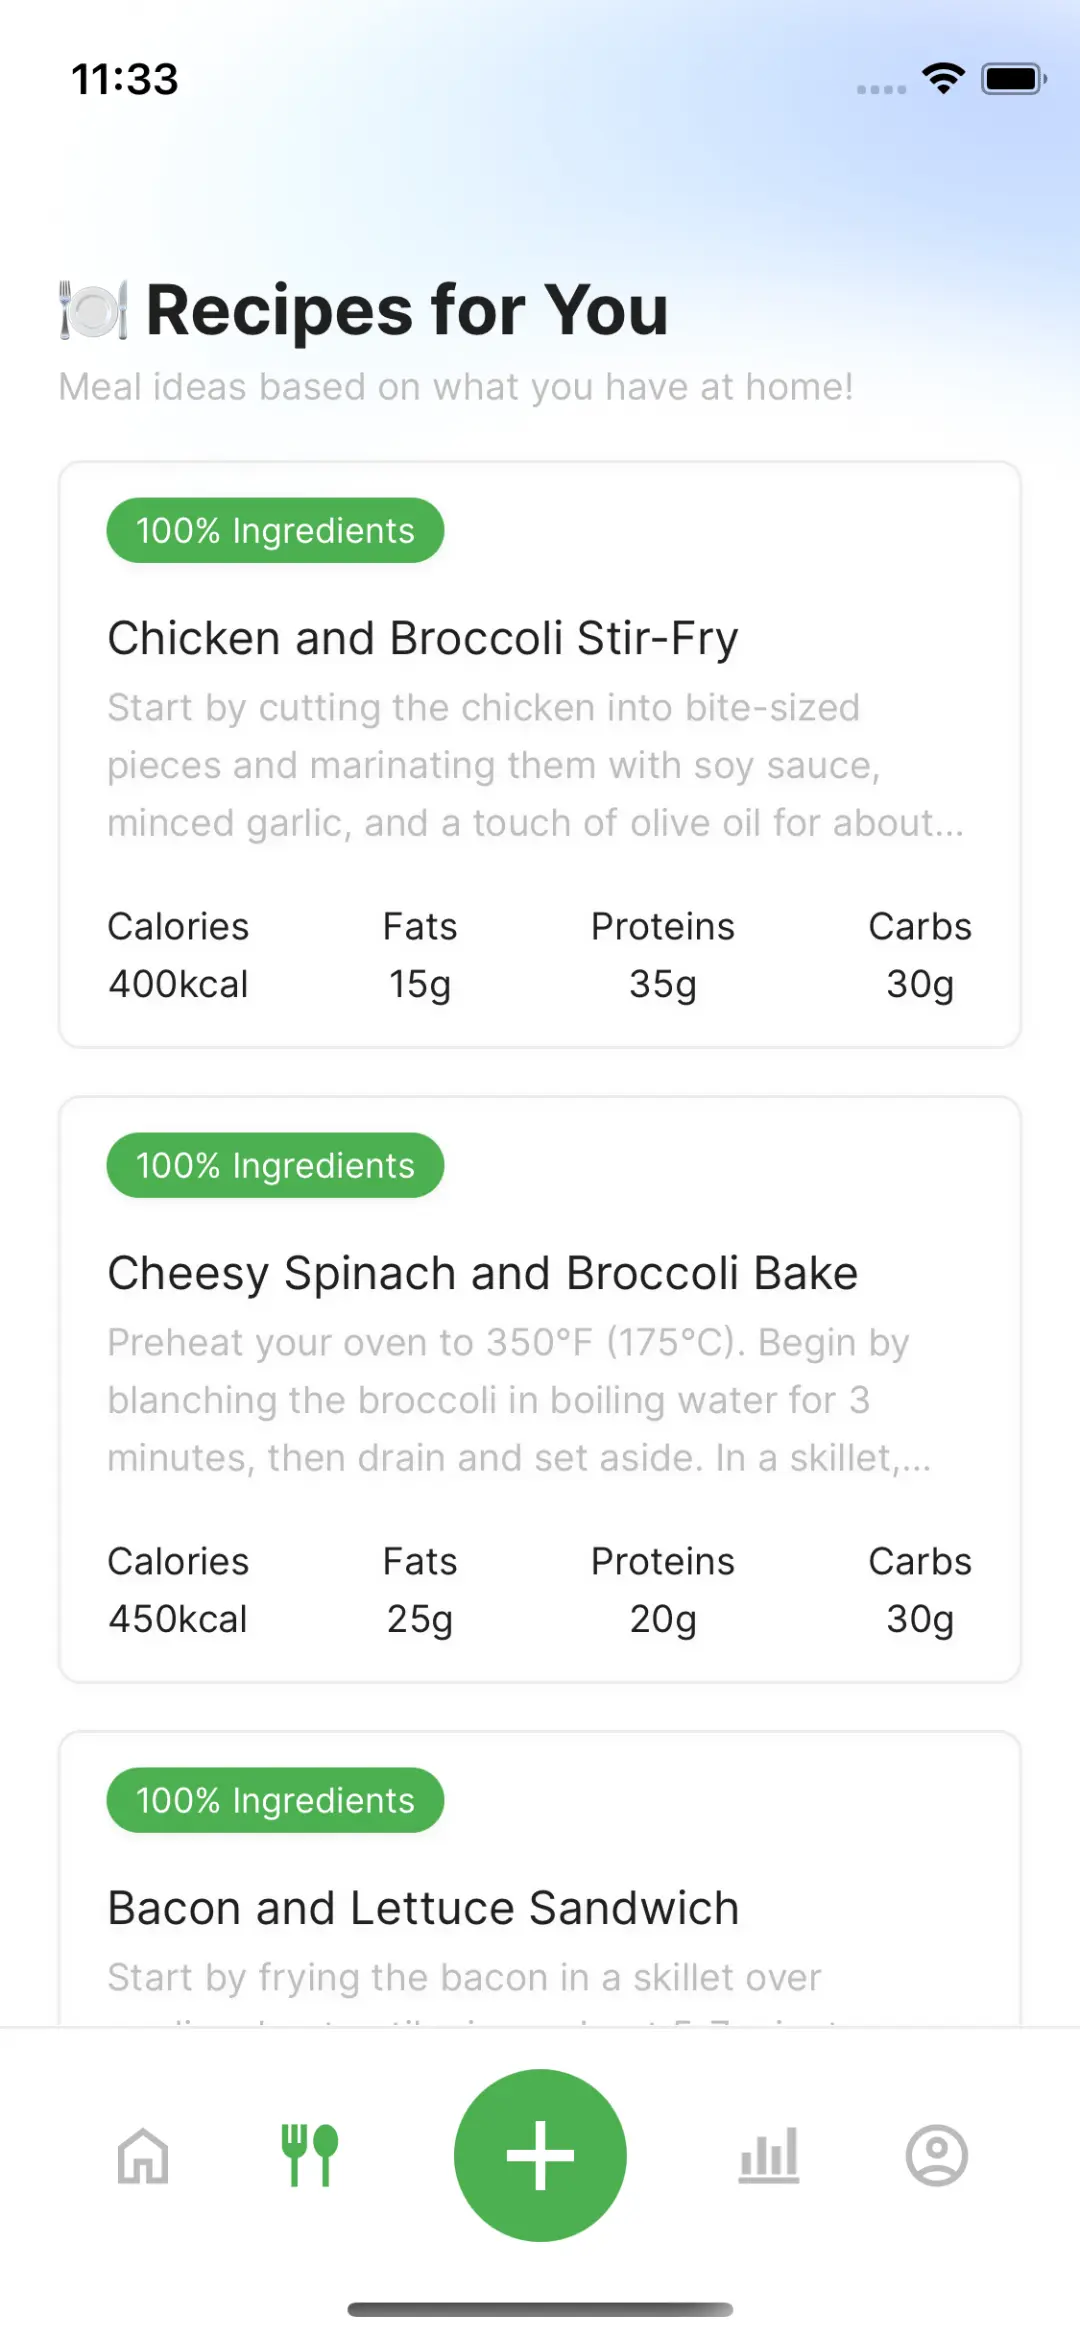Tap the Cheesy Spinach bake's 100% Ingredients badge
The image size is (1080, 2340).
[275, 1165]
